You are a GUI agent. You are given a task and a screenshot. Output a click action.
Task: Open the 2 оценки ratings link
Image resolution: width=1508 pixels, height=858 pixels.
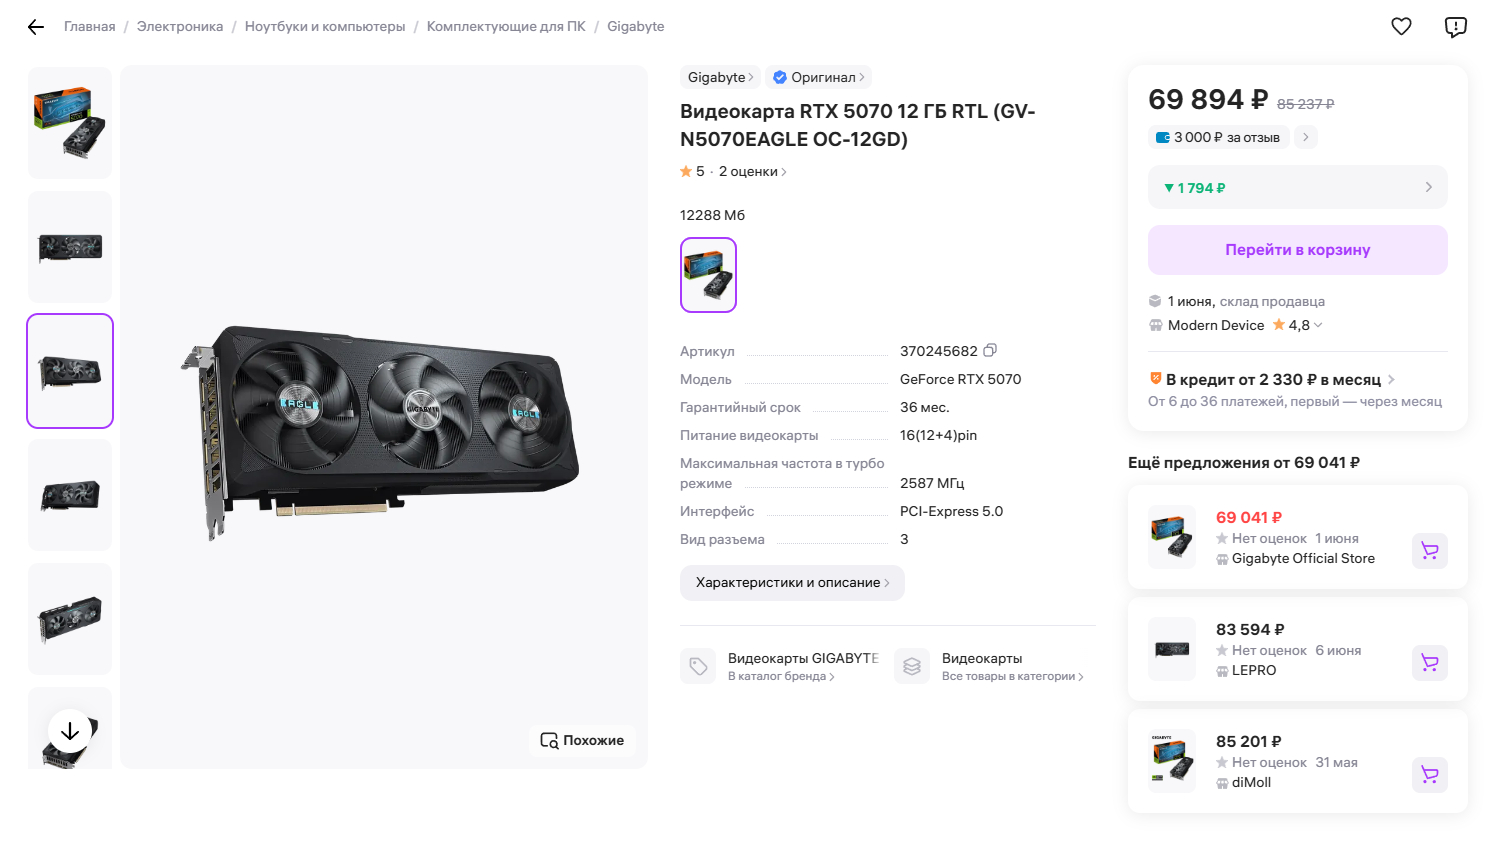tap(752, 172)
